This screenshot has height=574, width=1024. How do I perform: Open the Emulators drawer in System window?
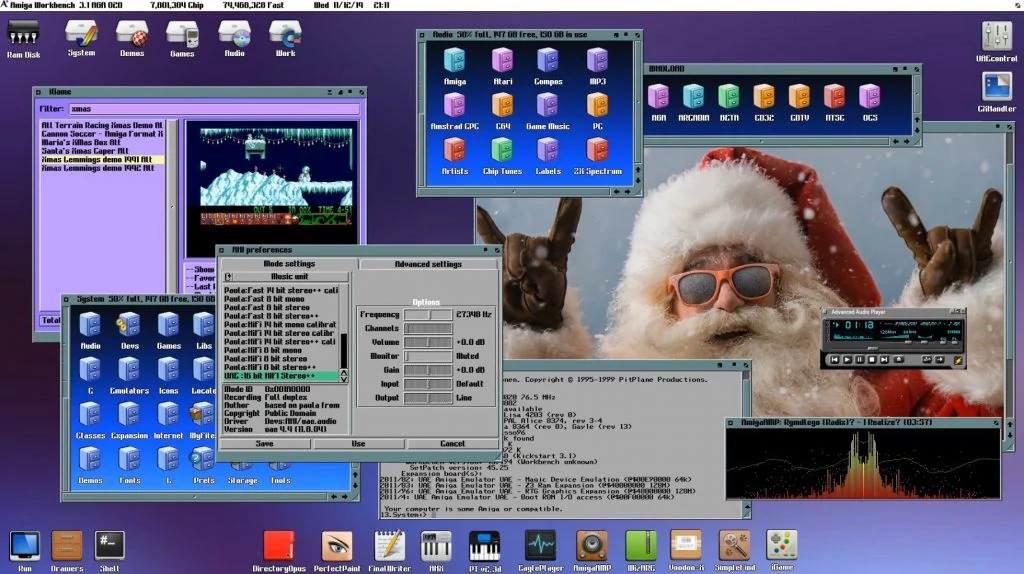pyautogui.click(x=129, y=376)
